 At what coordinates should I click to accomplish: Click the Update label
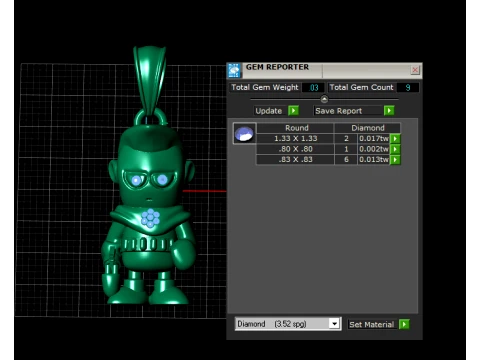(269, 111)
